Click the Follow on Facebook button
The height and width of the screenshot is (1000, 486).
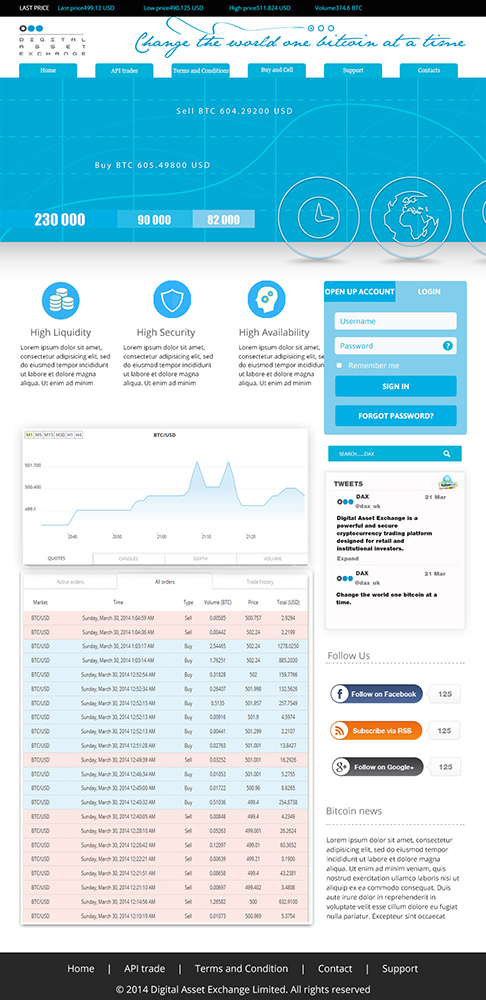coord(377,694)
